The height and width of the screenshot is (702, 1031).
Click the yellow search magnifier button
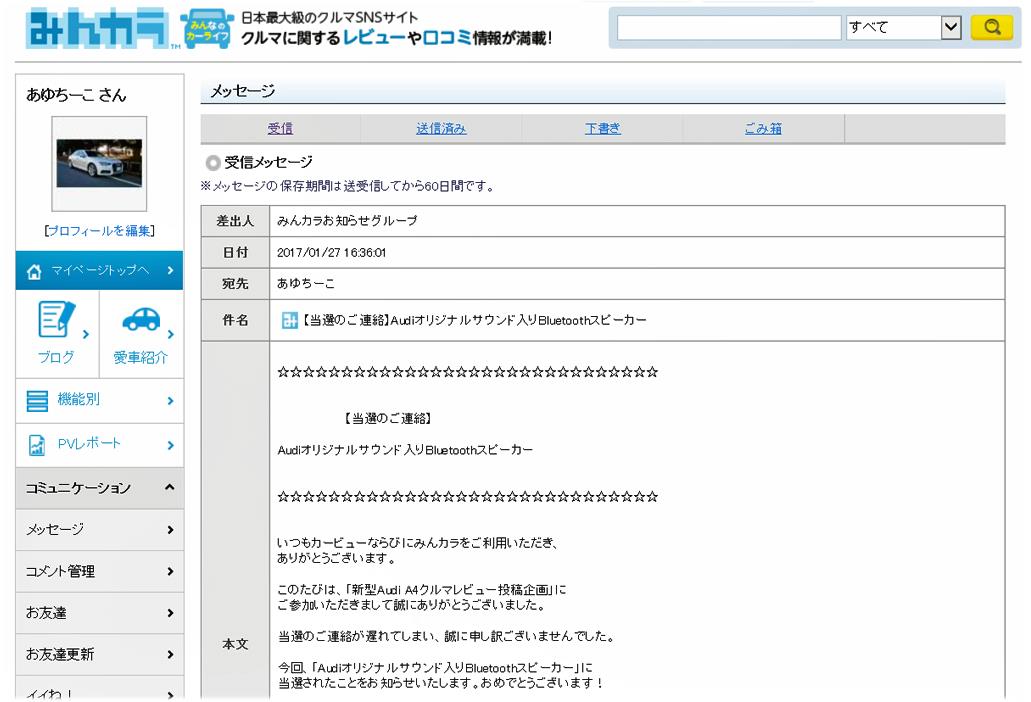(x=992, y=28)
